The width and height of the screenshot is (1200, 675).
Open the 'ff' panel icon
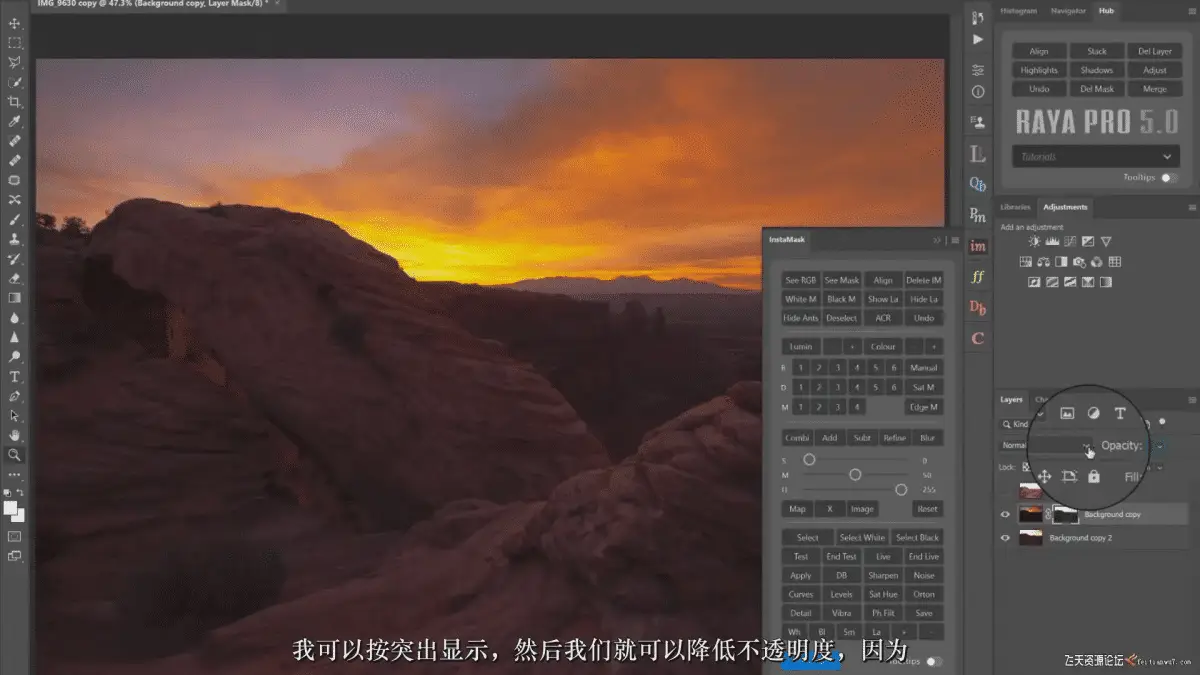[978, 277]
